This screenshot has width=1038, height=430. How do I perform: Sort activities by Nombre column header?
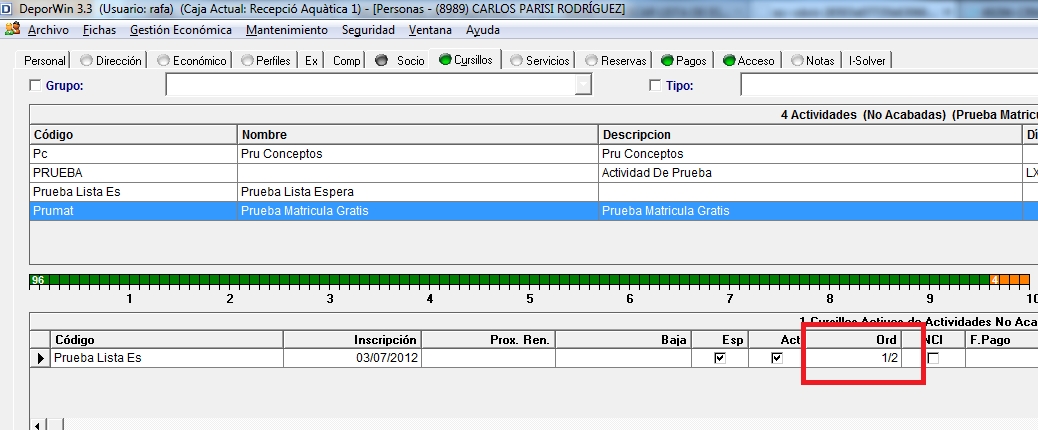click(x=418, y=134)
